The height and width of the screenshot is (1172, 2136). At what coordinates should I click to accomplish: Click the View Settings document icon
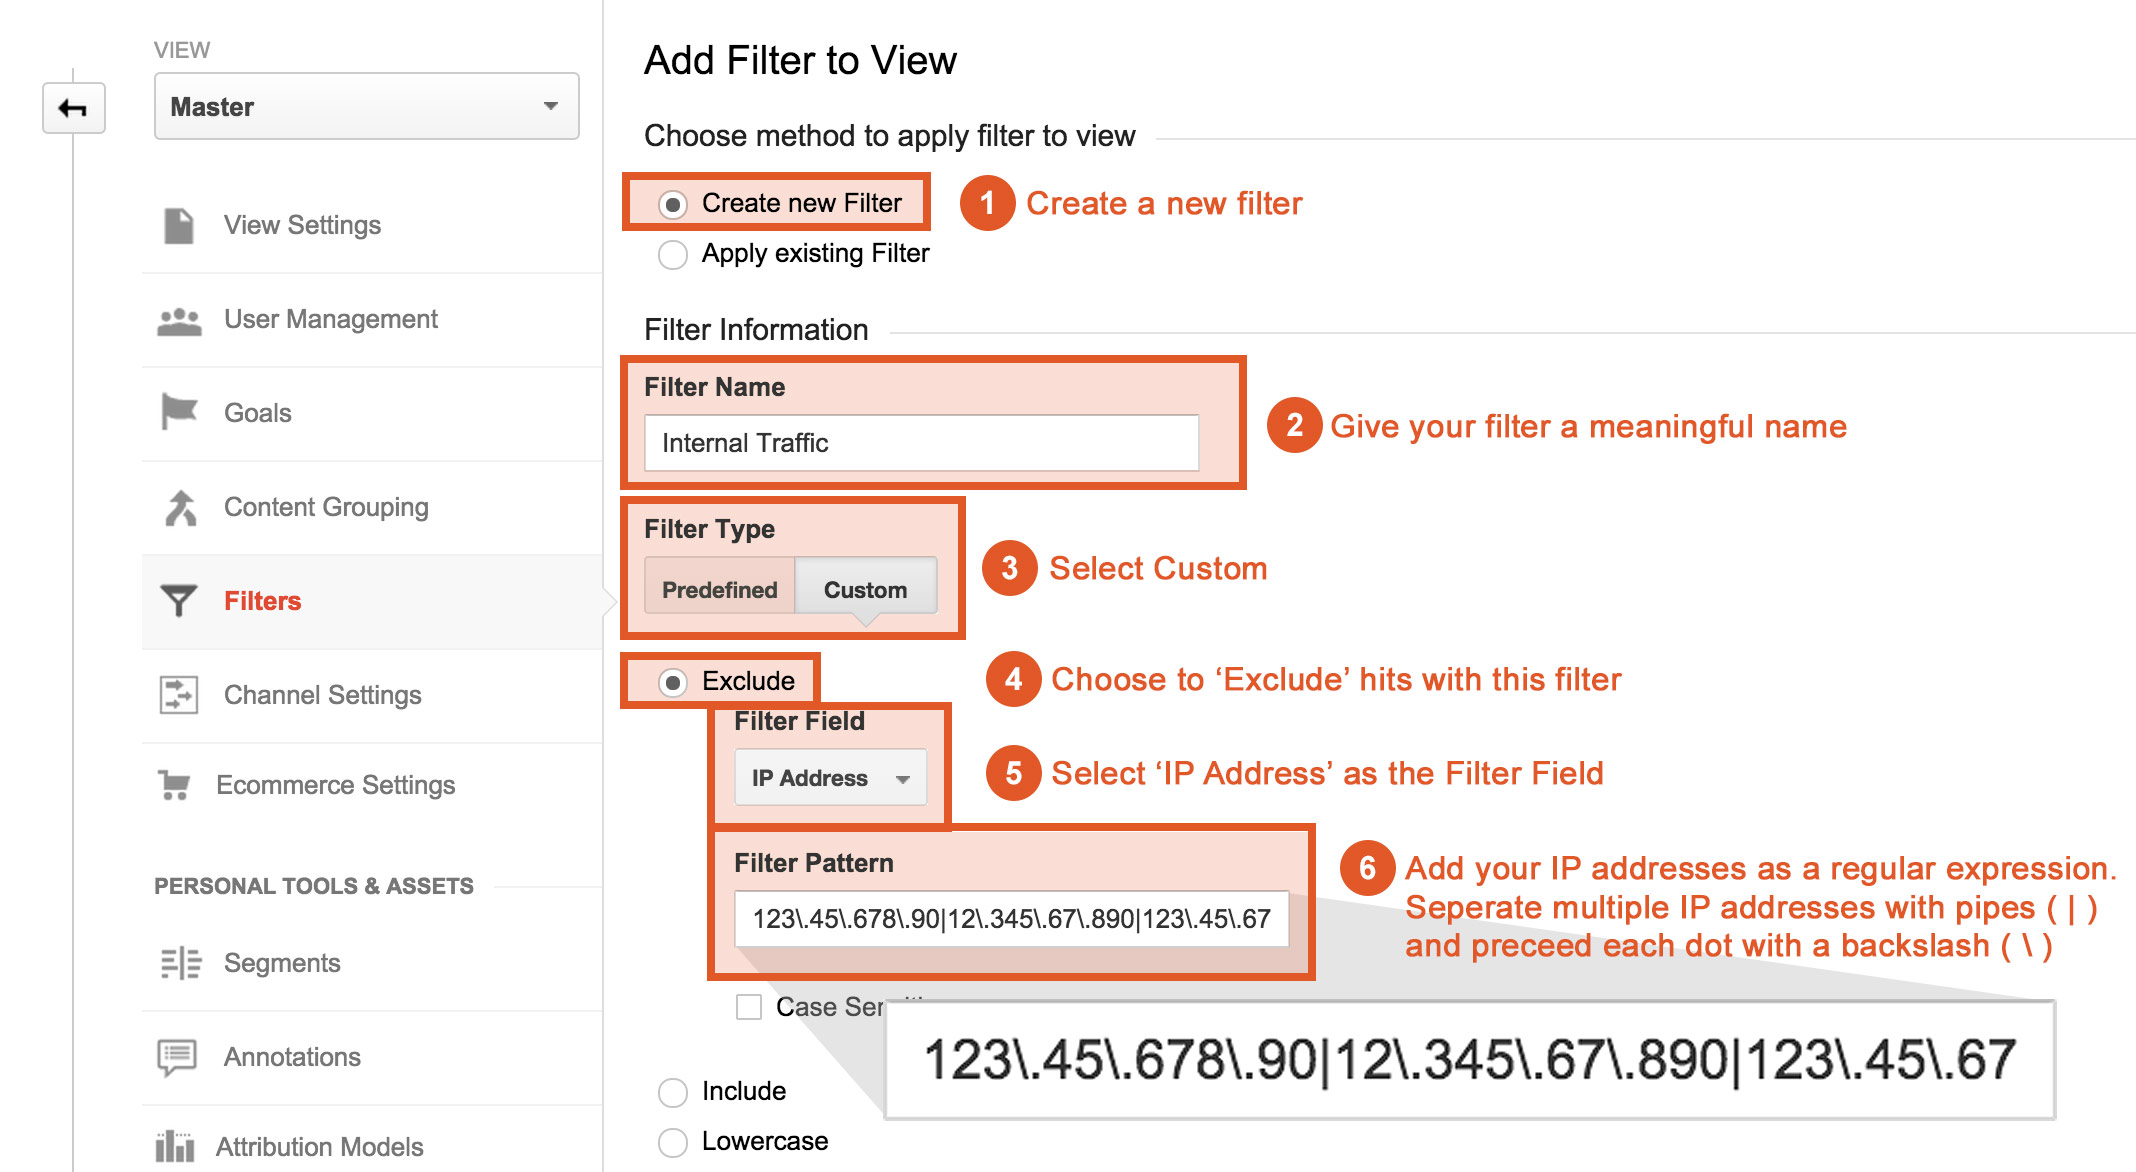click(x=179, y=226)
